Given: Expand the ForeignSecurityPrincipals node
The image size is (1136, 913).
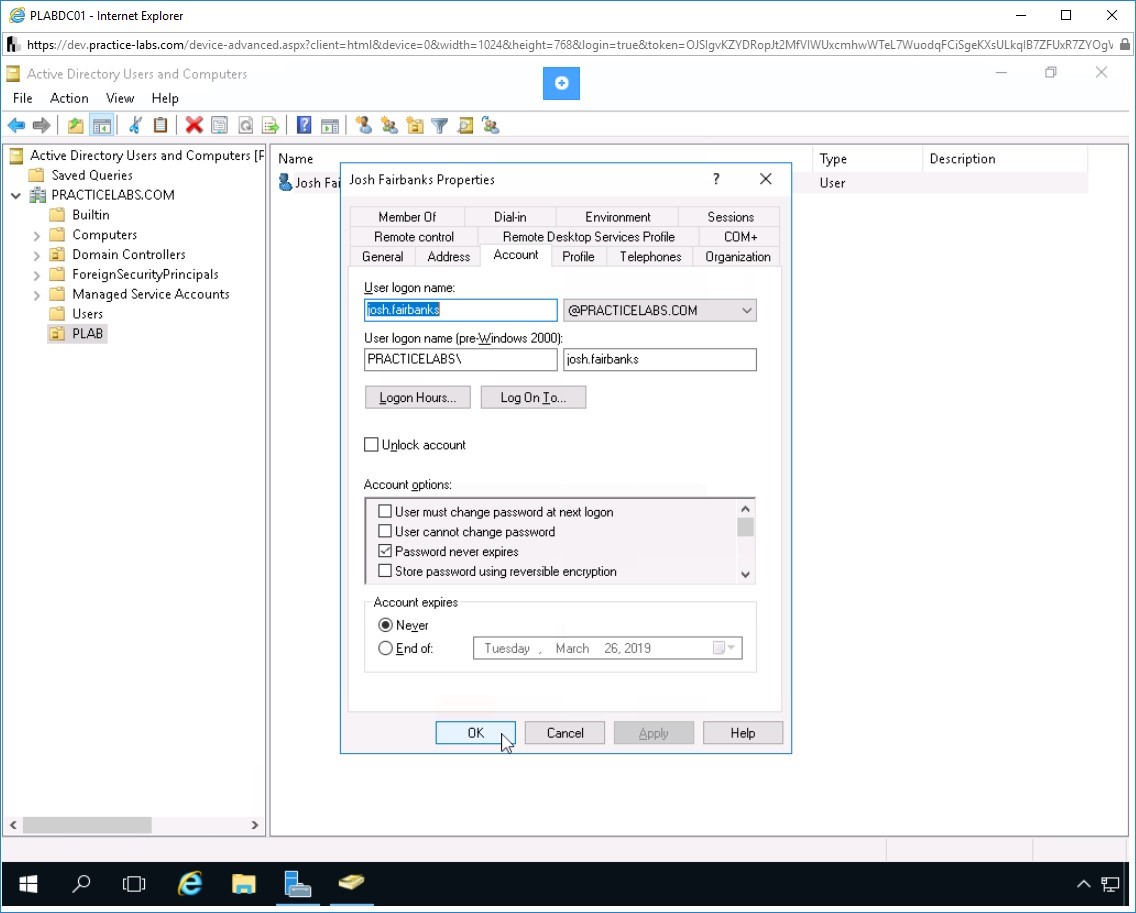Looking at the screenshot, I should point(36,275).
